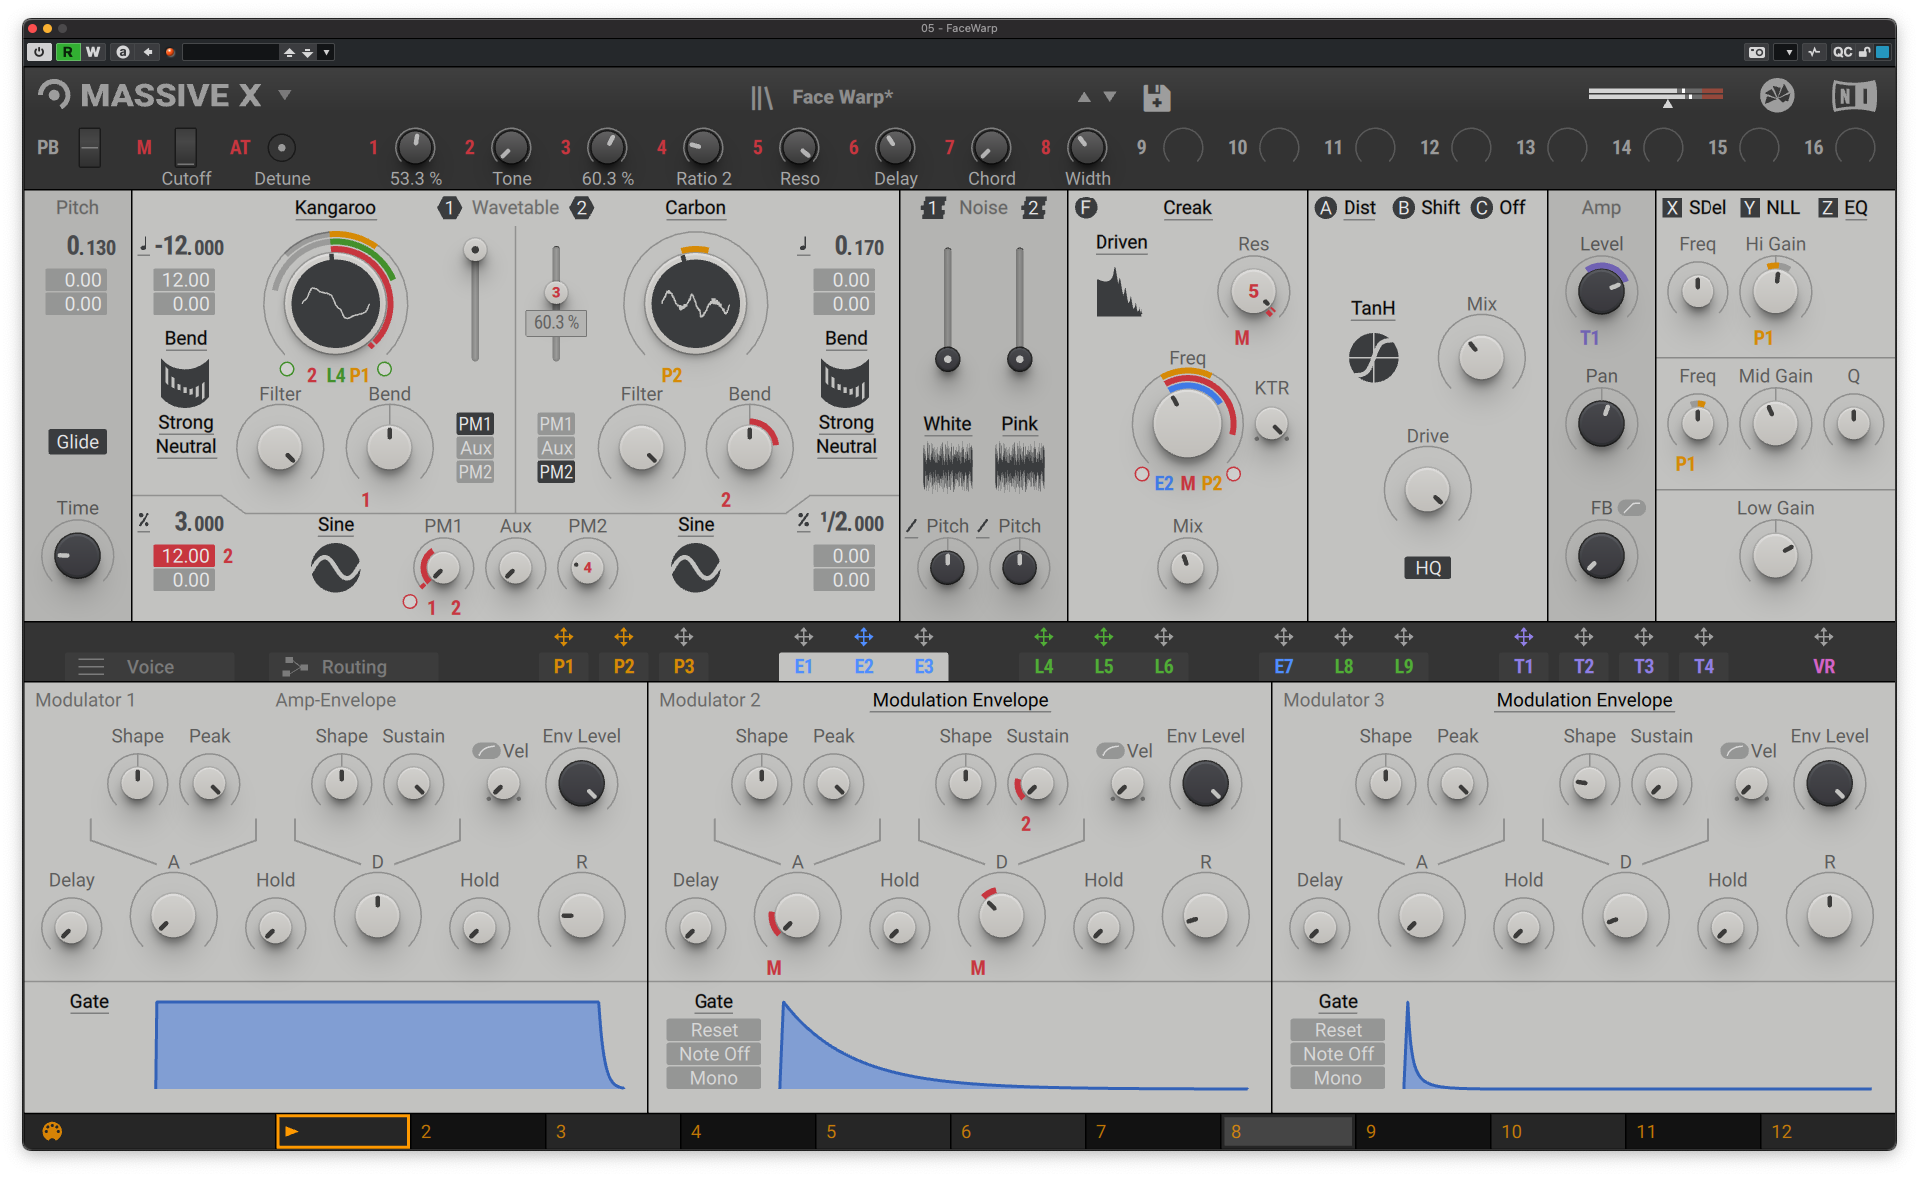Toggle the Glide button on
1919x1177 pixels.
(77, 441)
